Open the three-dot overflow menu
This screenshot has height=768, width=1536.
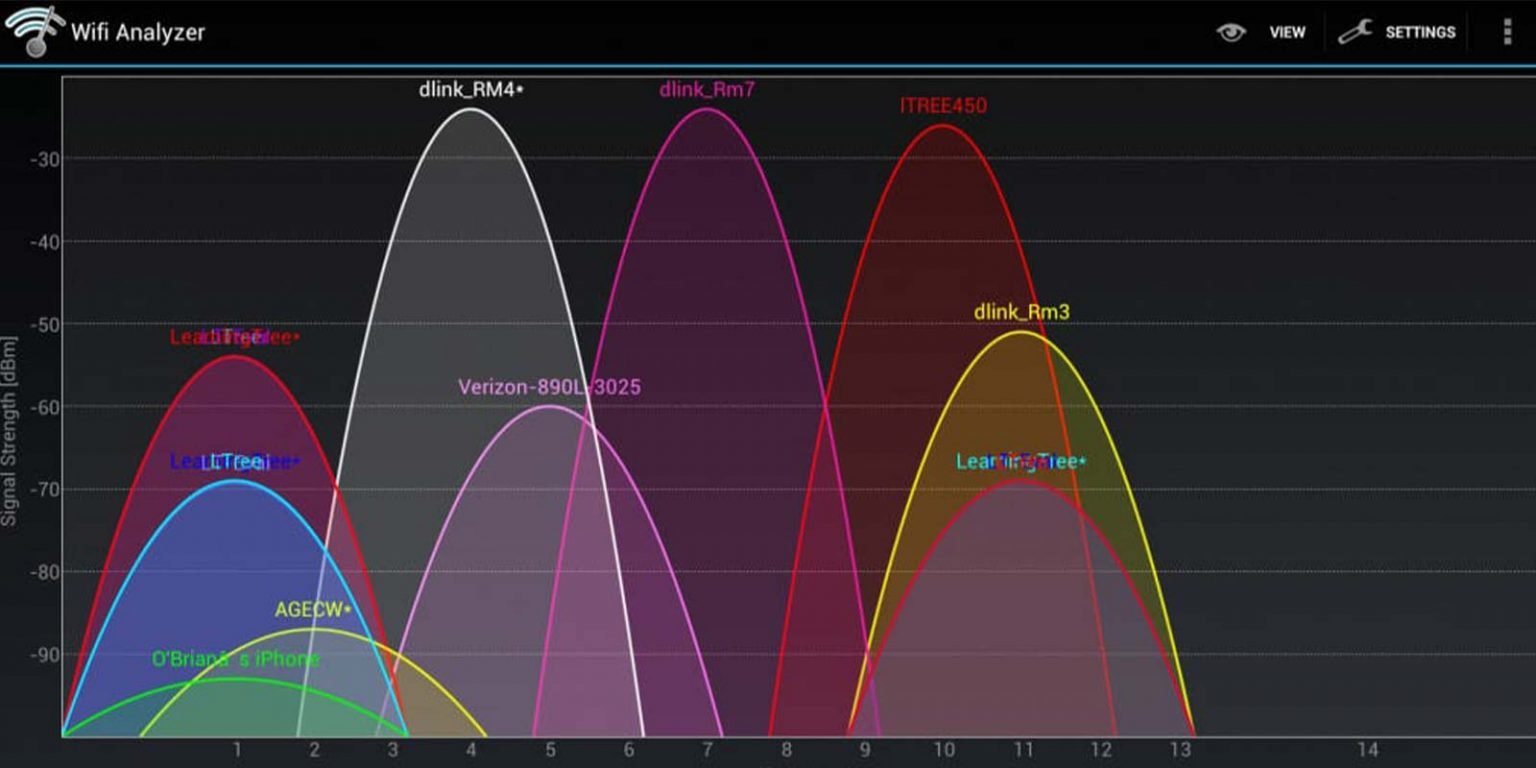pos(1508,31)
